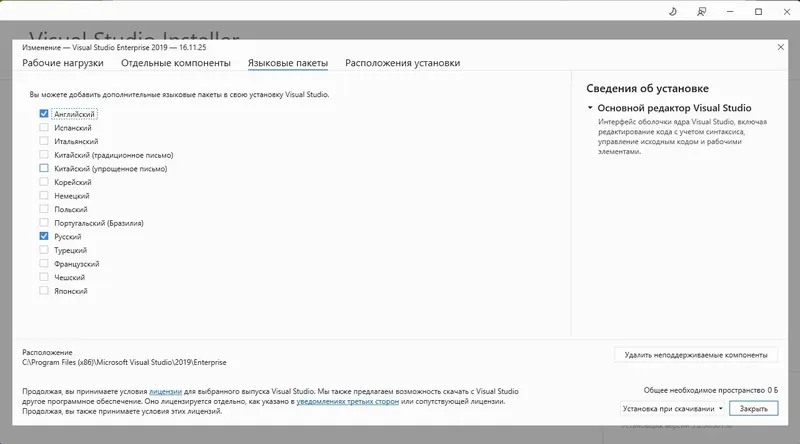This screenshot has height=444, width=800.
Task: Open the Расположения установки tab
Action: tap(403, 63)
